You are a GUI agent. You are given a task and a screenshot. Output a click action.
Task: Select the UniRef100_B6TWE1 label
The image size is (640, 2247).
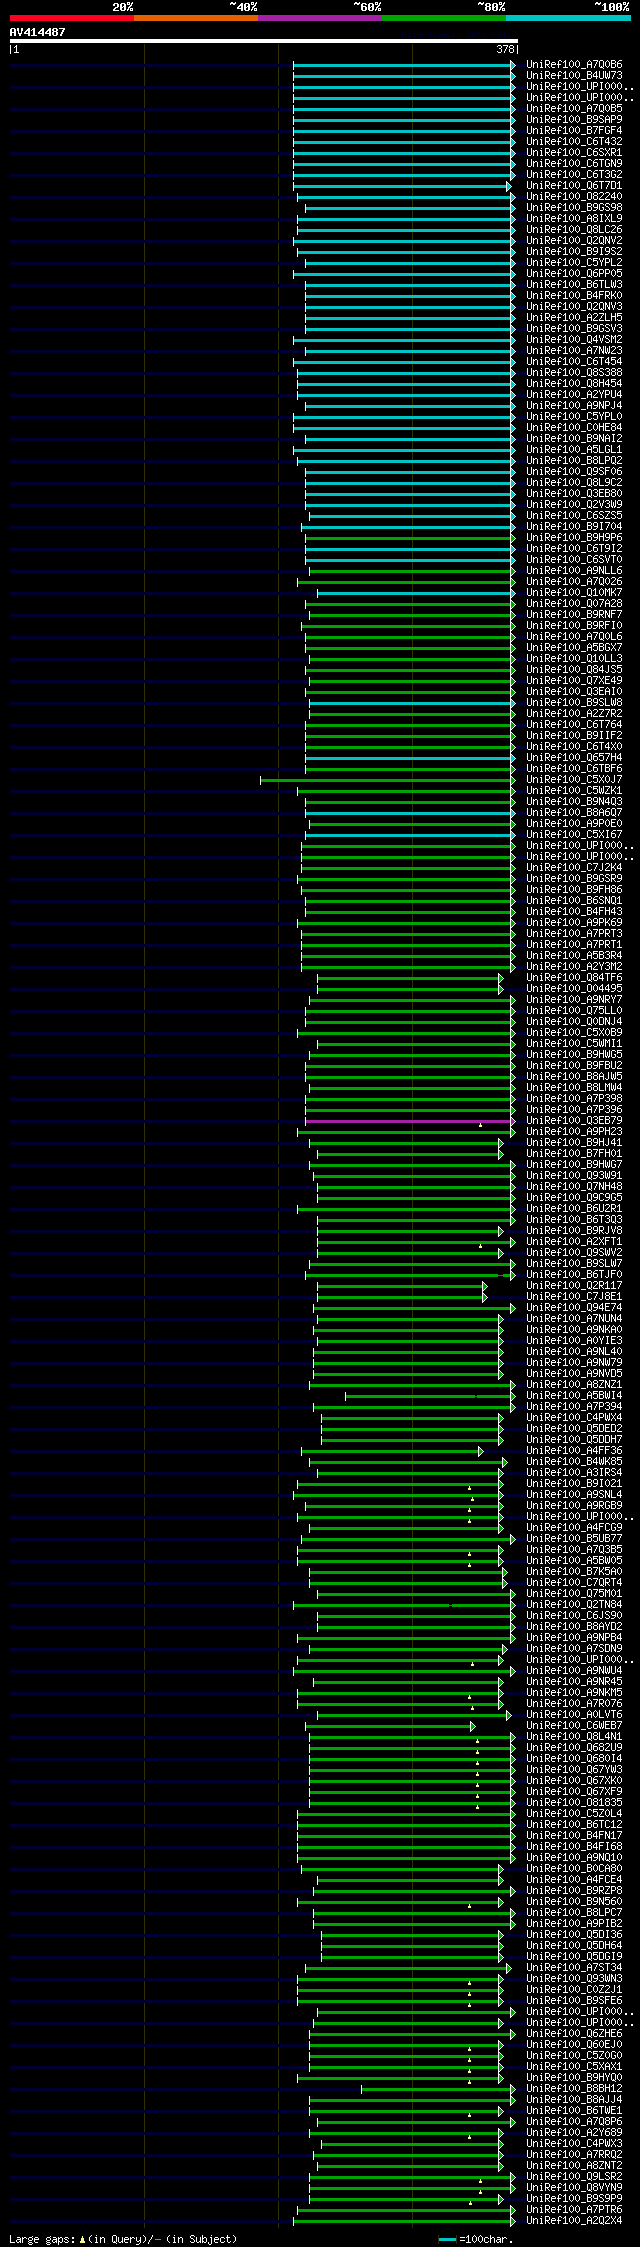[x=574, y=2111]
